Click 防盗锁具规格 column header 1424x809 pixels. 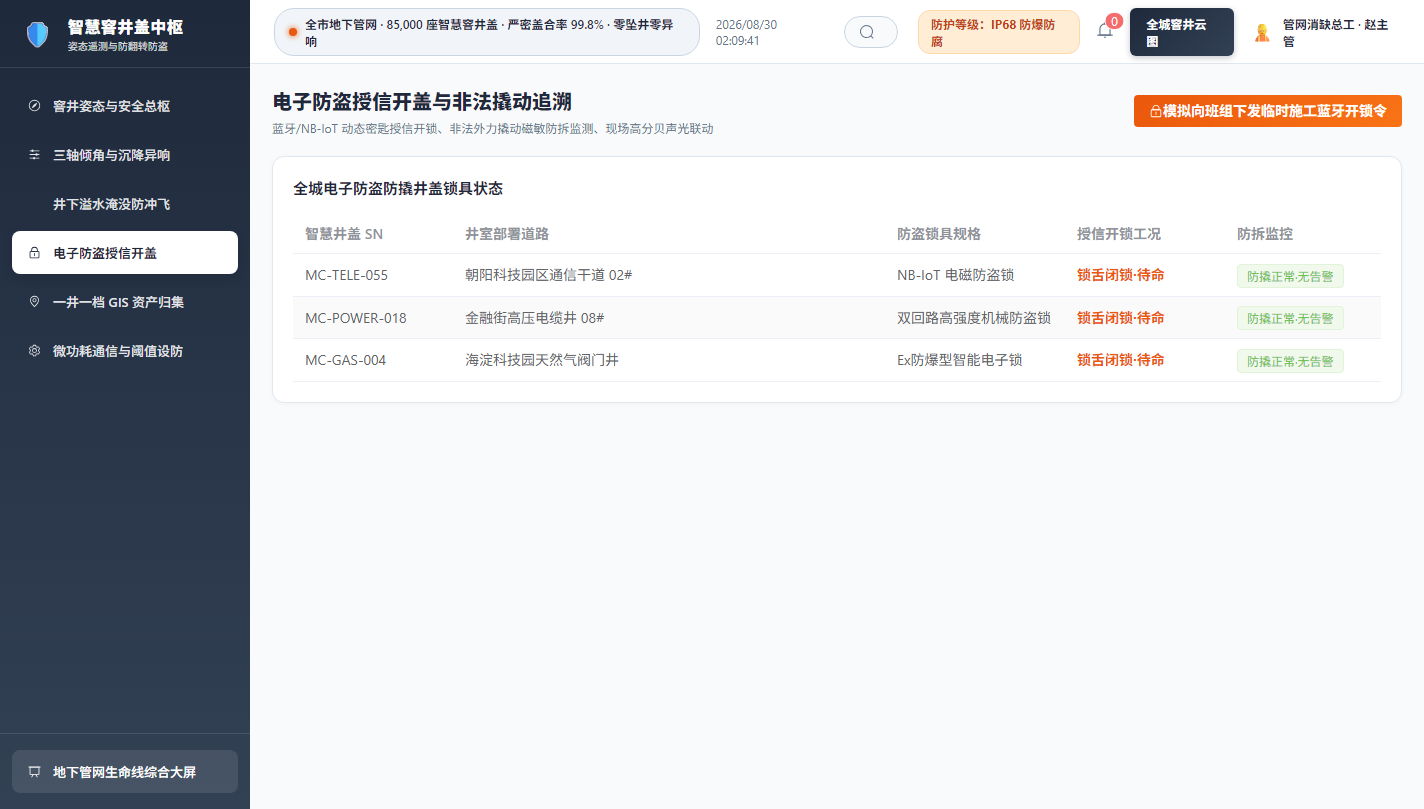[x=939, y=234]
